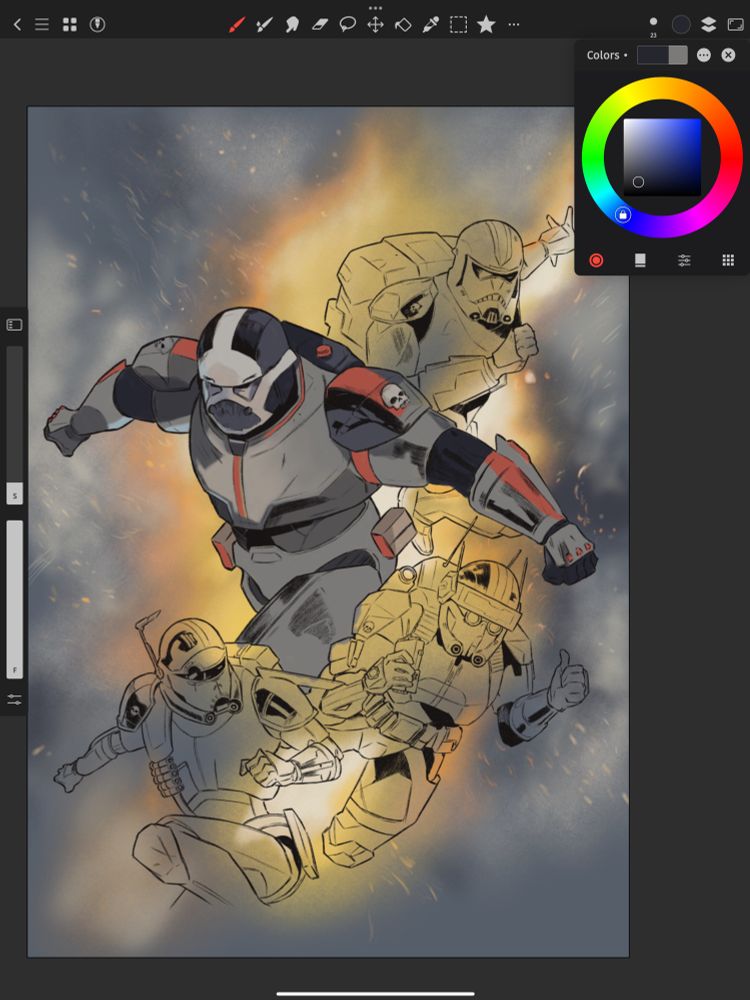Screen dimensions: 750x1000
Task: Select the Eyedropper tool
Action: pos(430,25)
